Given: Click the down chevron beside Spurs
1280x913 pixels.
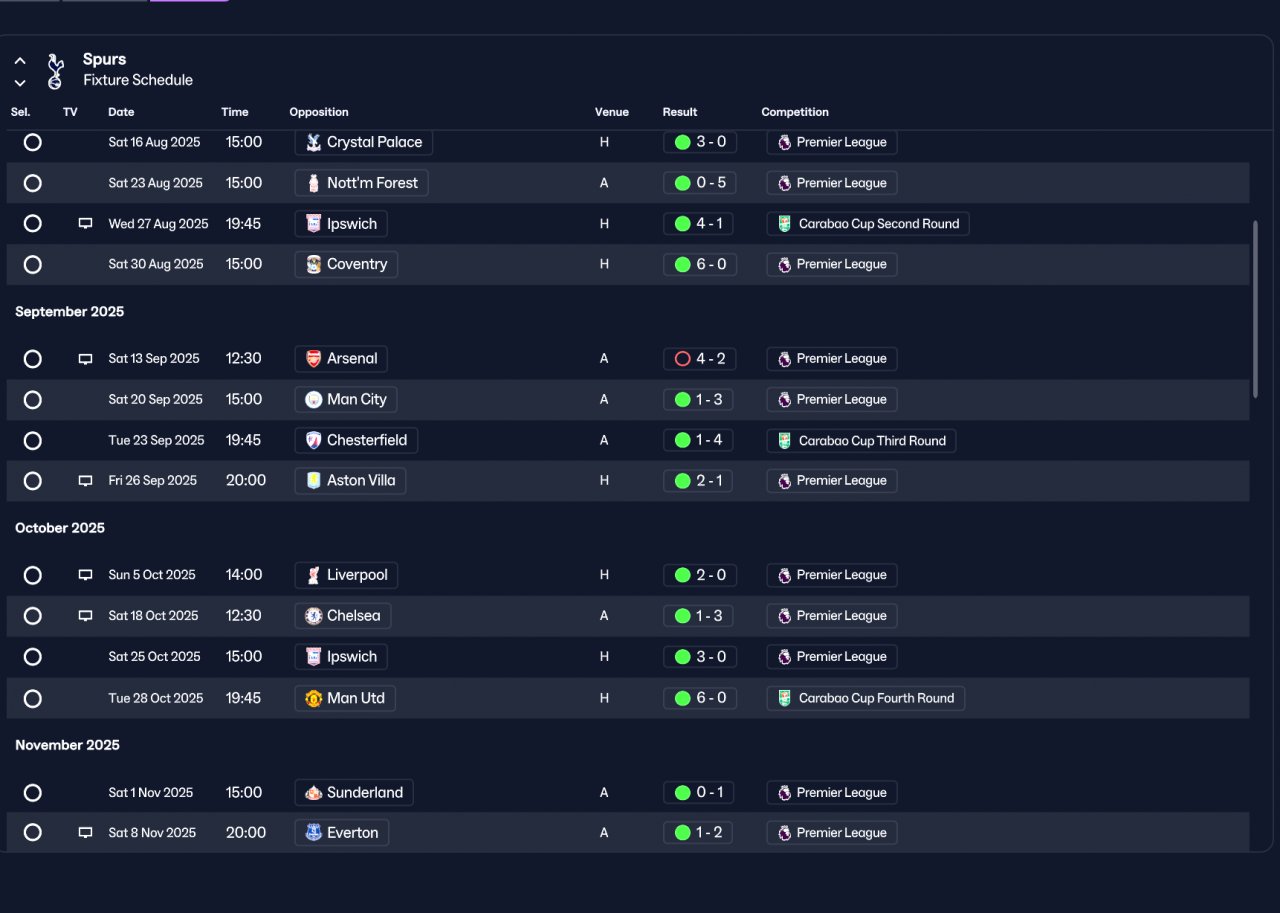Looking at the screenshot, I should click(20, 83).
